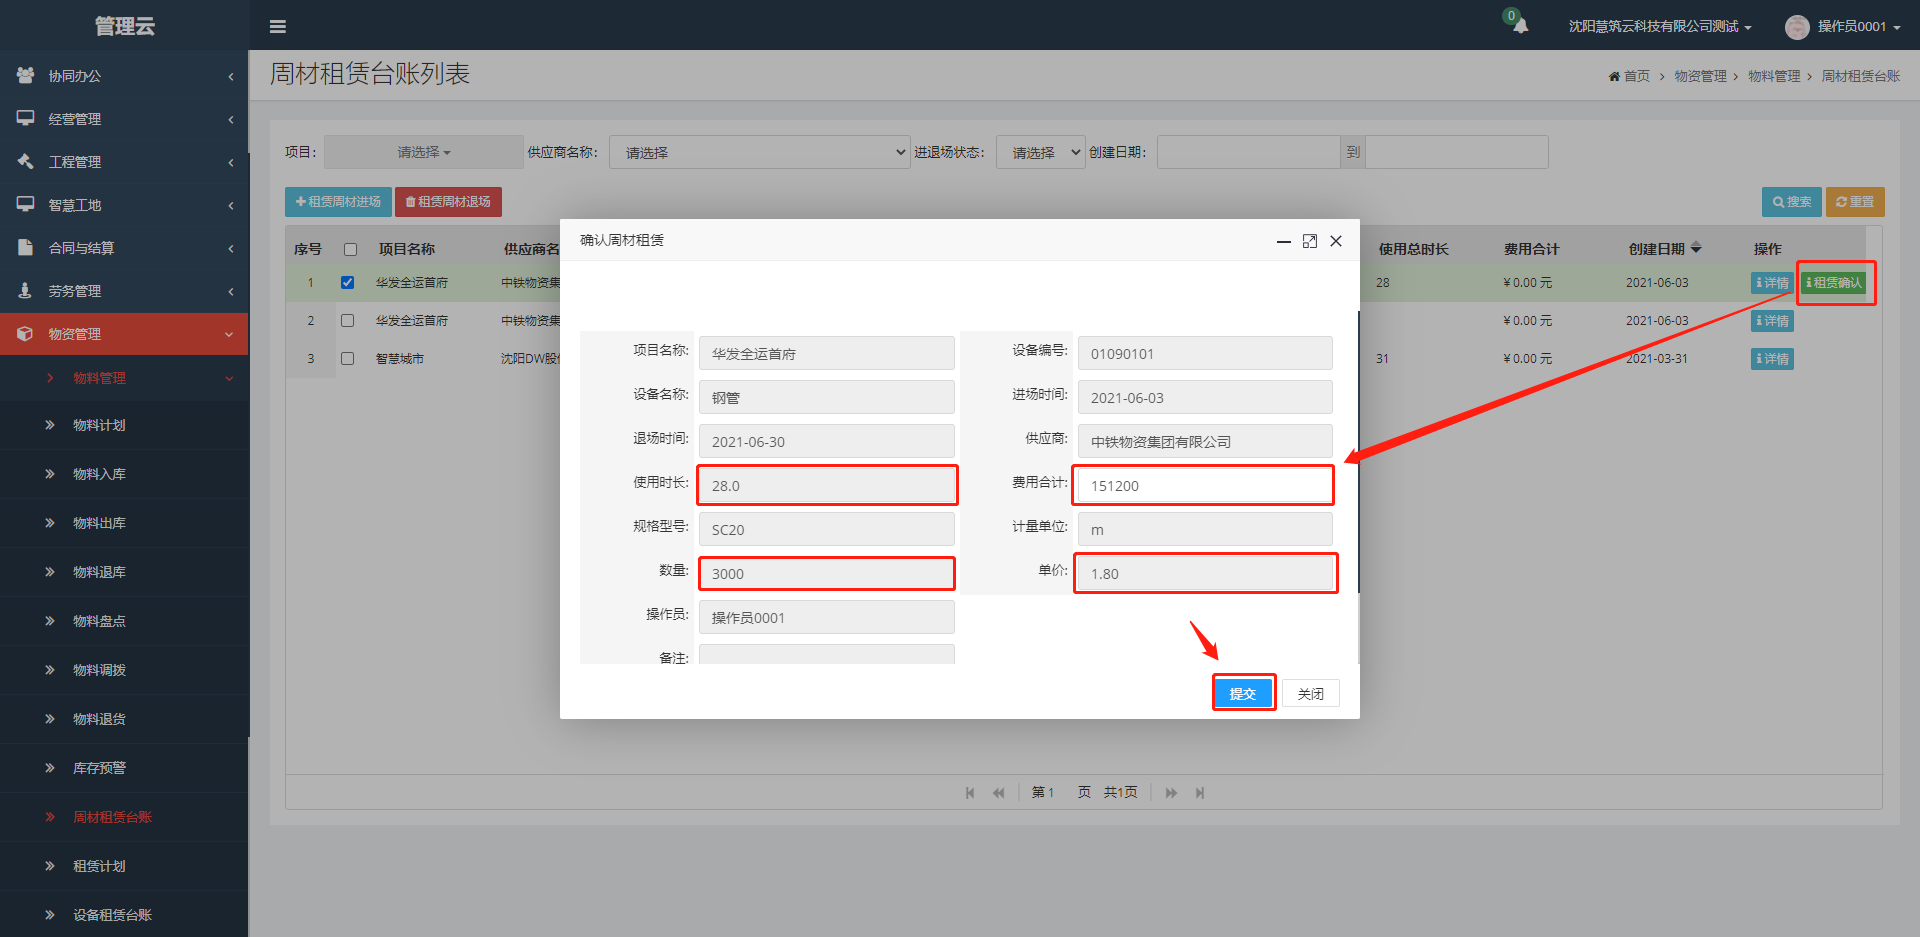Click the 物资管理 cube icon

(26, 333)
